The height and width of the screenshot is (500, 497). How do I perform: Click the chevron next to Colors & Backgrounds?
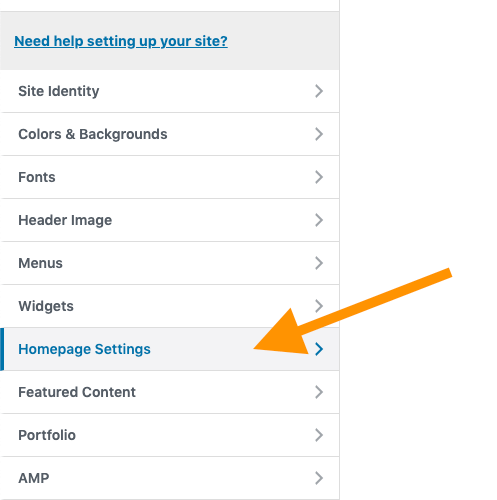pyautogui.click(x=319, y=134)
